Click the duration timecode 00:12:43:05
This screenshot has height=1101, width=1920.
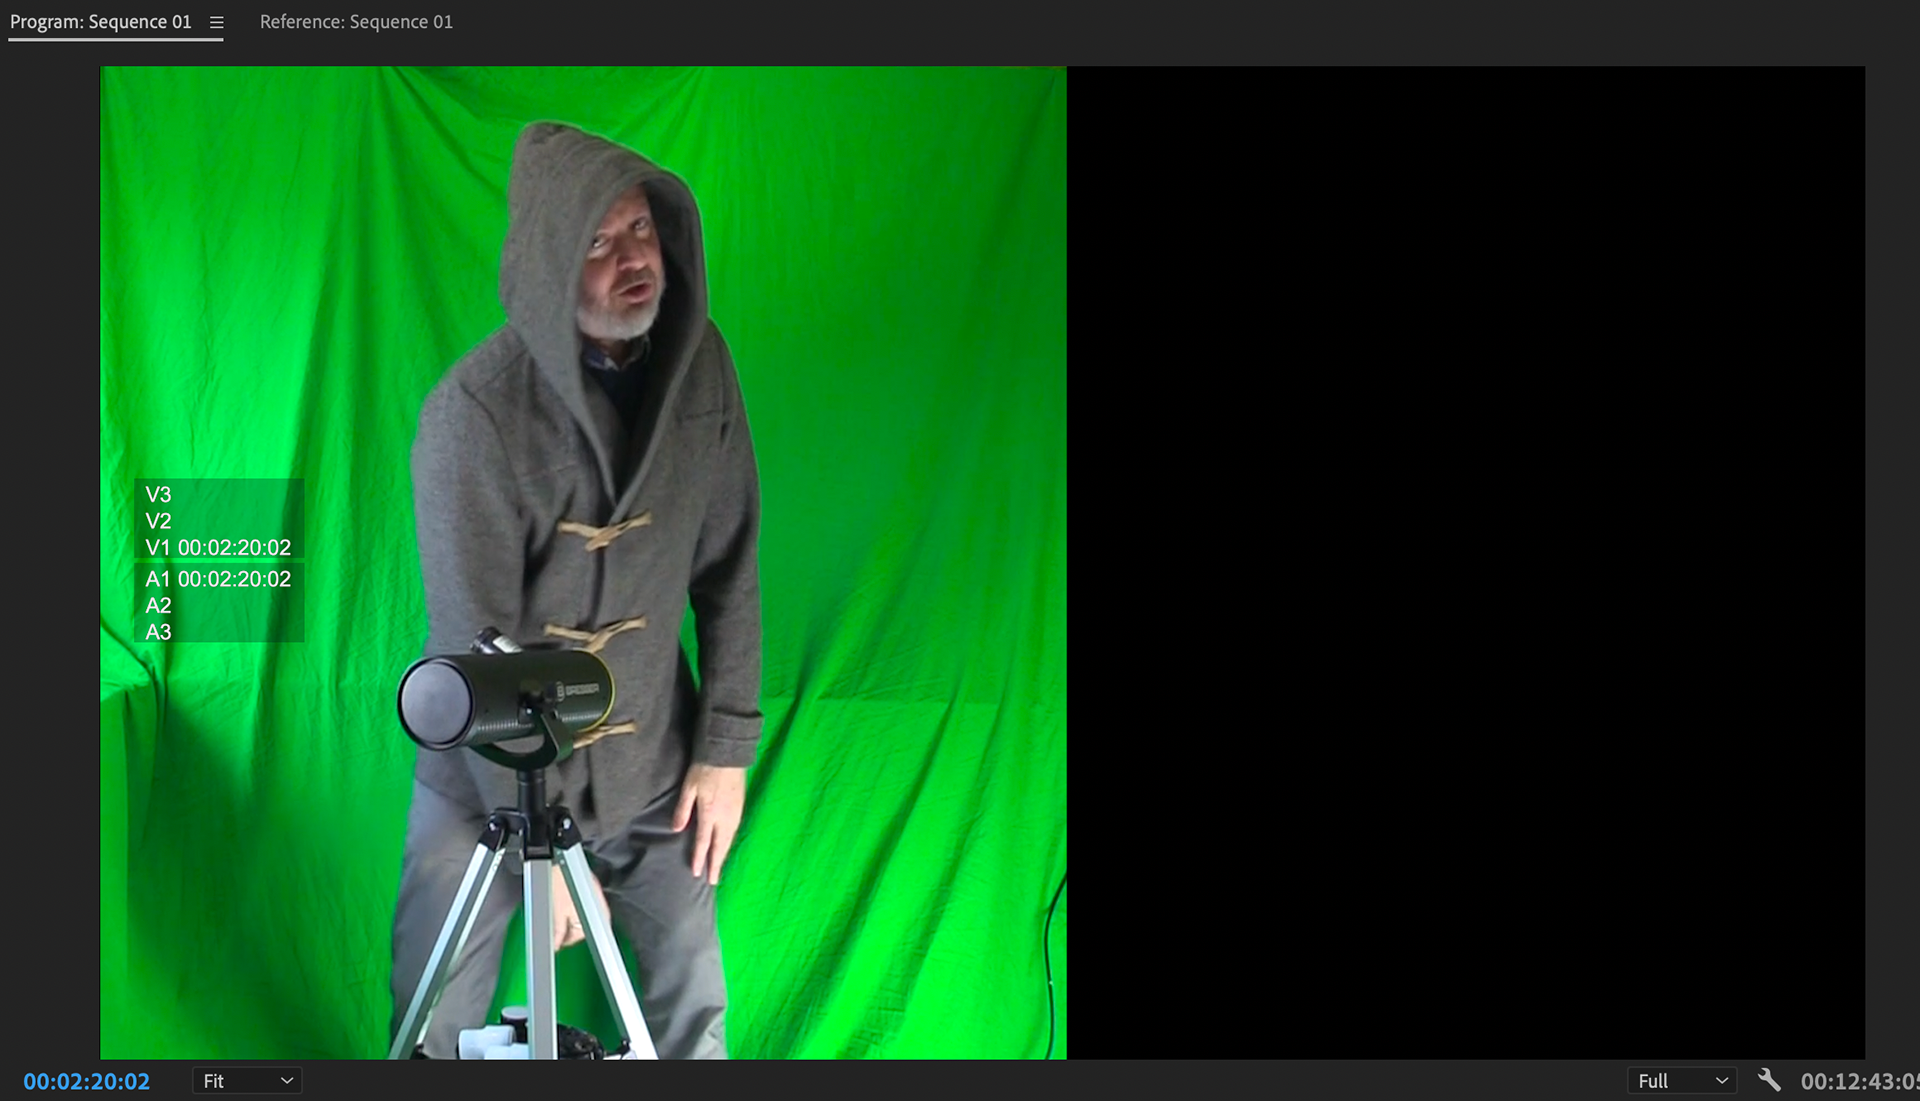pyautogui.click(x=1858, y=1081)
